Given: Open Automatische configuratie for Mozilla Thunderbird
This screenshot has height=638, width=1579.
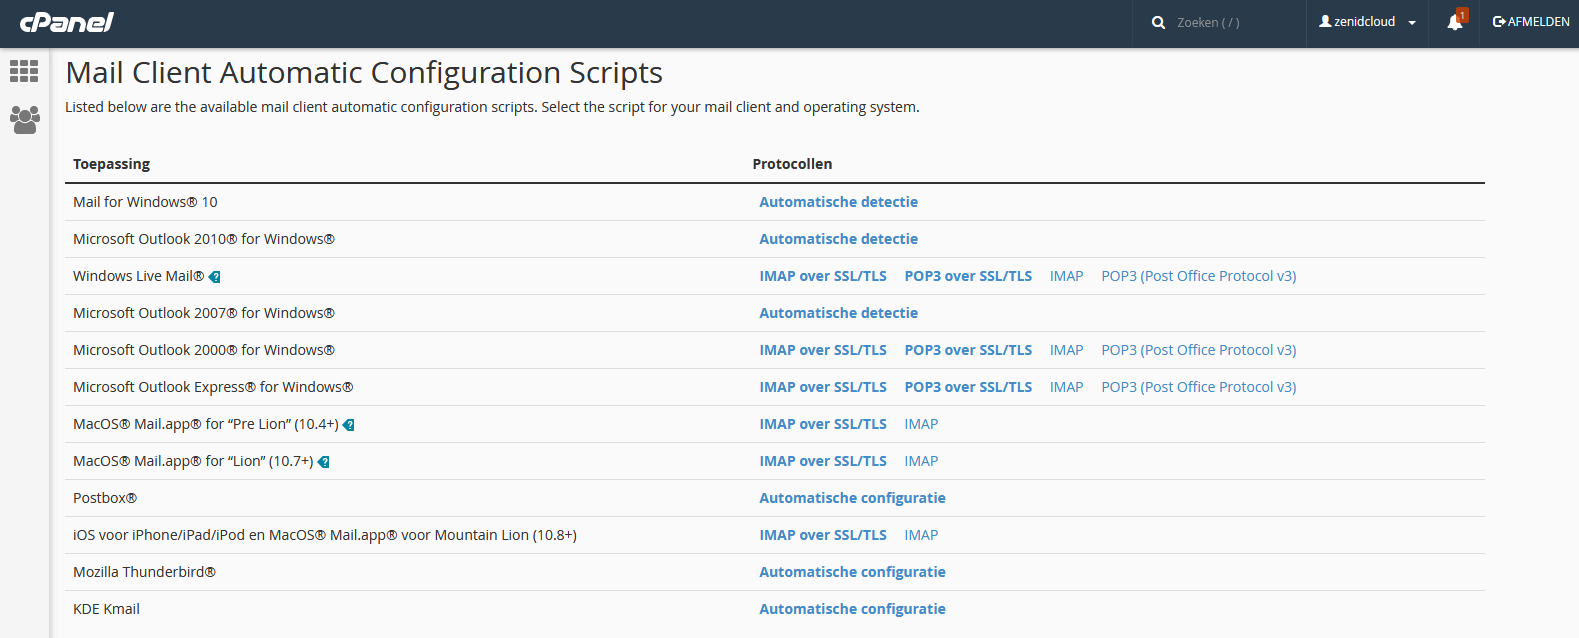Looking at the screenshot, I should [x=852, y=572].
